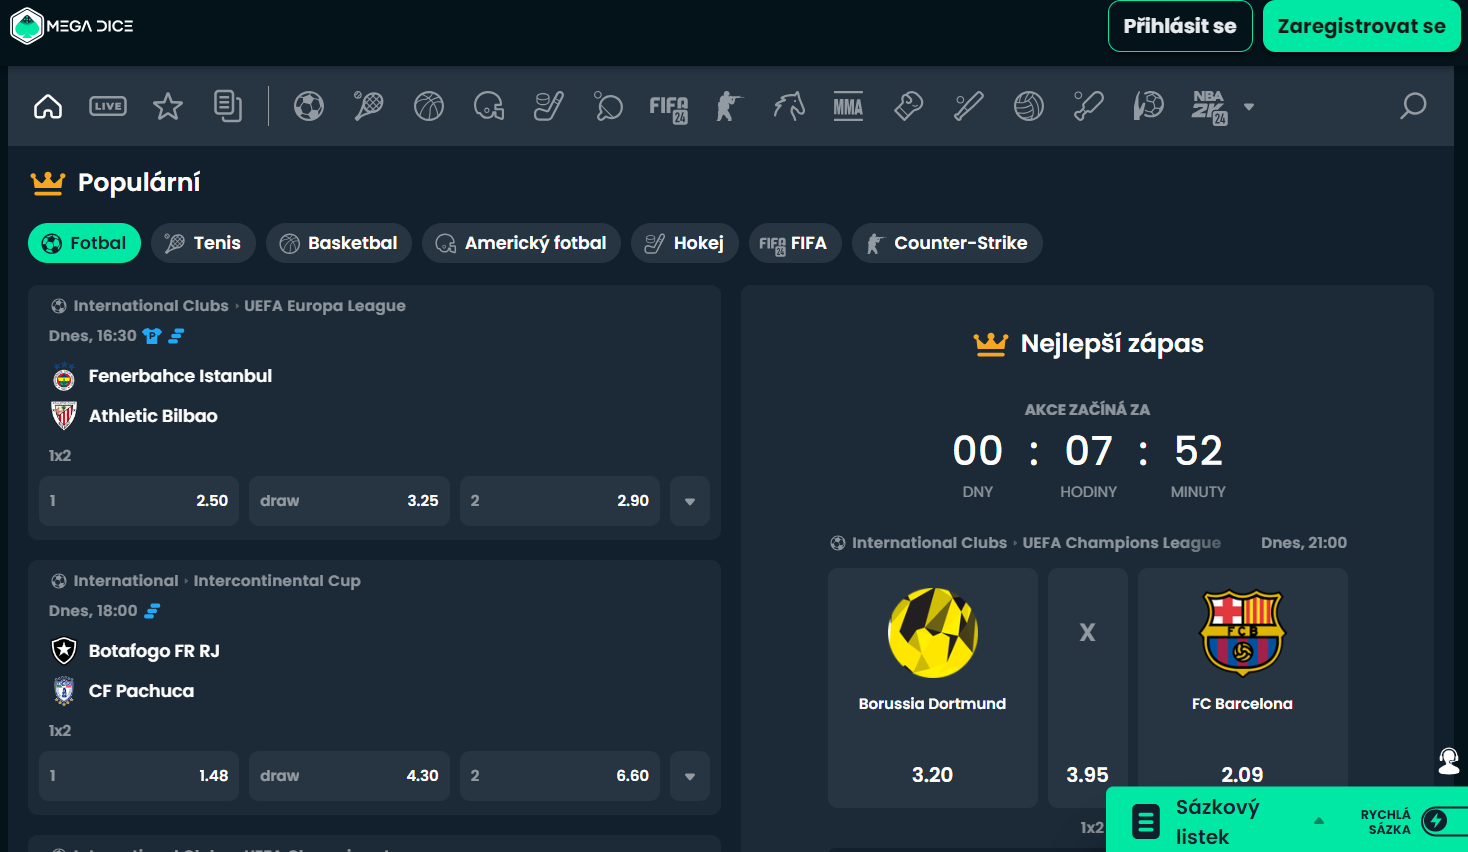Open UEFA Champions League link in Nejlepší zápas
This screenshot has width=1468, height=852.
point(1121,543)
